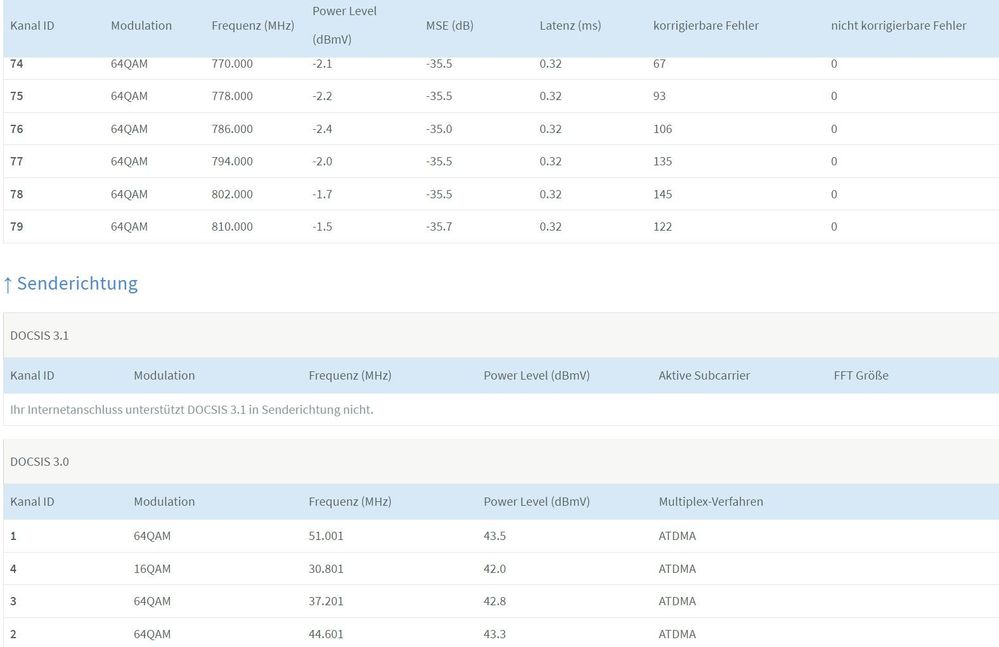Screen dimensions: 999x647
Task: Click upstream frequency 44.601
Action: click(x=326, y=634)
